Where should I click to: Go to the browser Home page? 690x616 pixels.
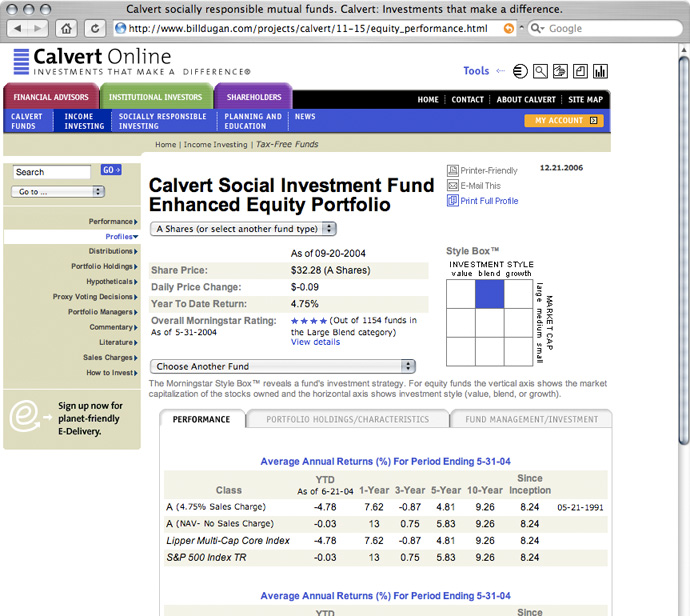[x=66, y=29]
